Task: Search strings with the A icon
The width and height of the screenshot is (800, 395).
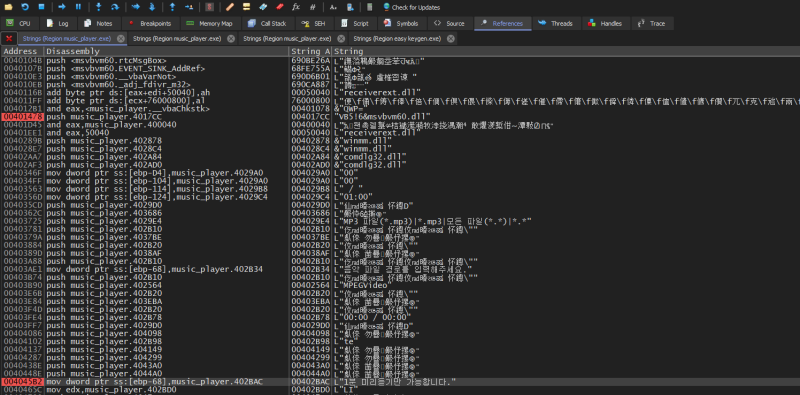Action: (333, 7)
